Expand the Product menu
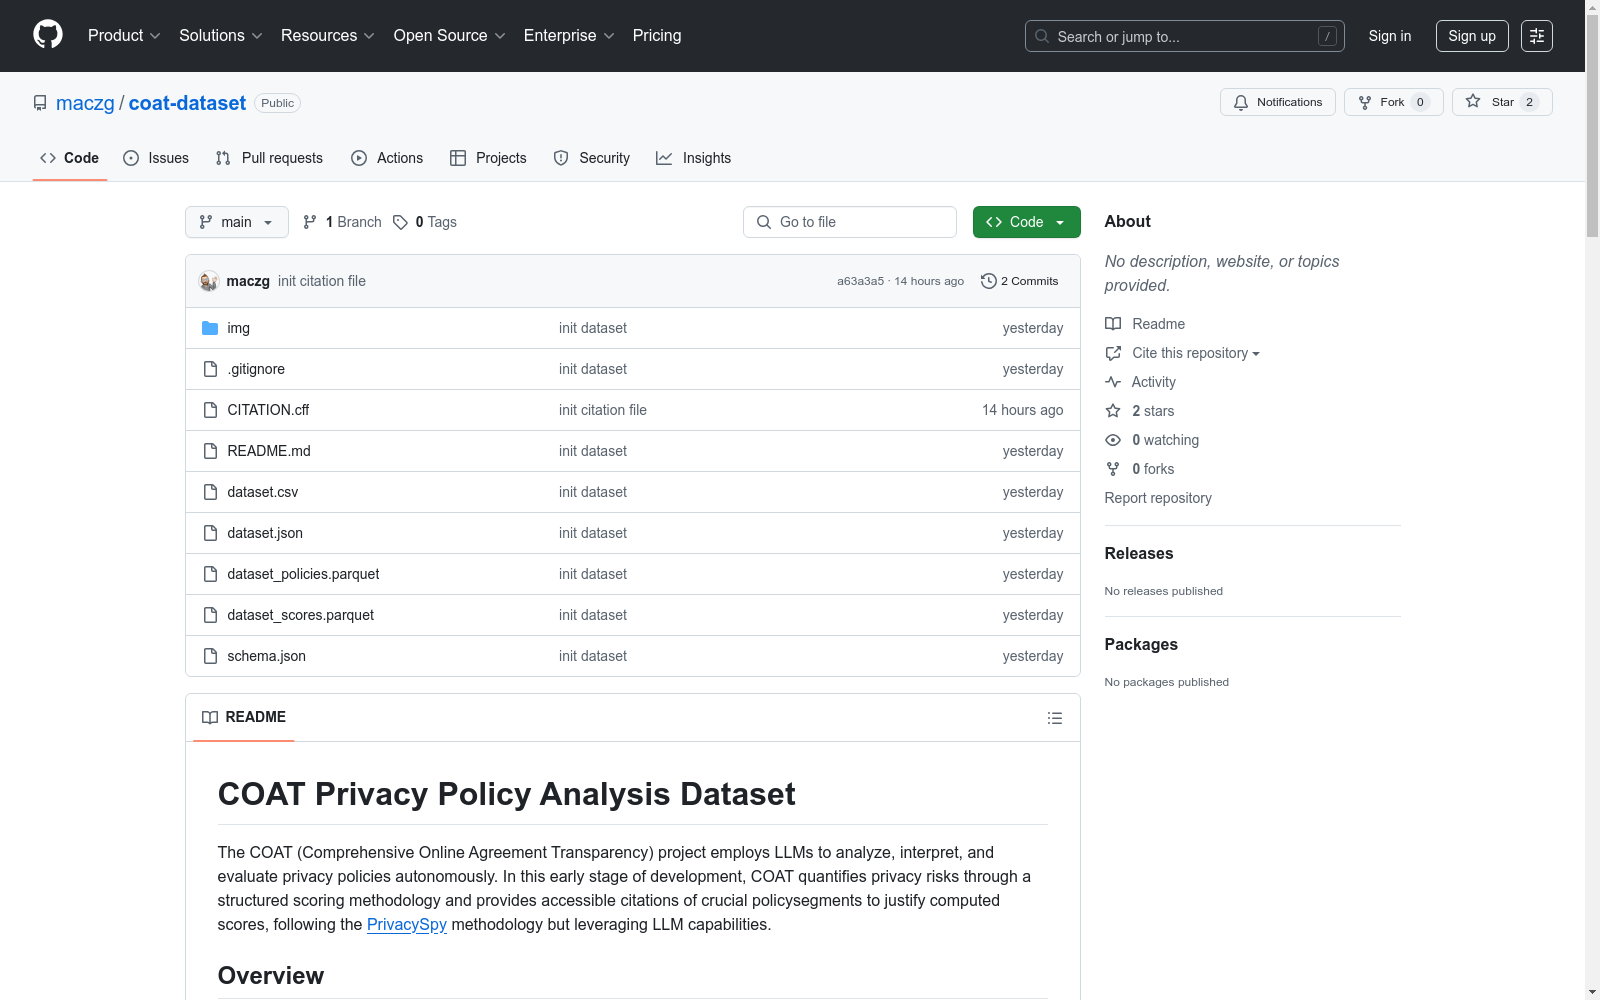Screen dimensions: 1600x1000 (x=124, y=36)
